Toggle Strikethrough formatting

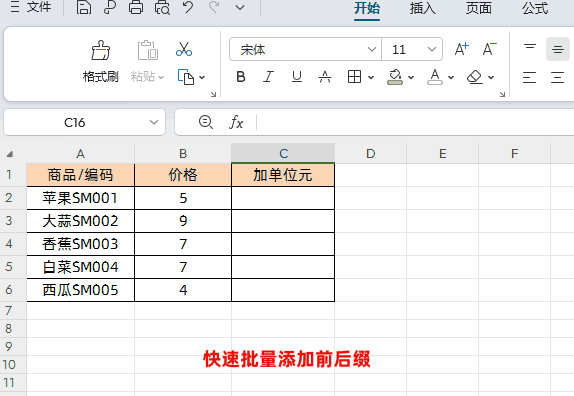[325, 77]
